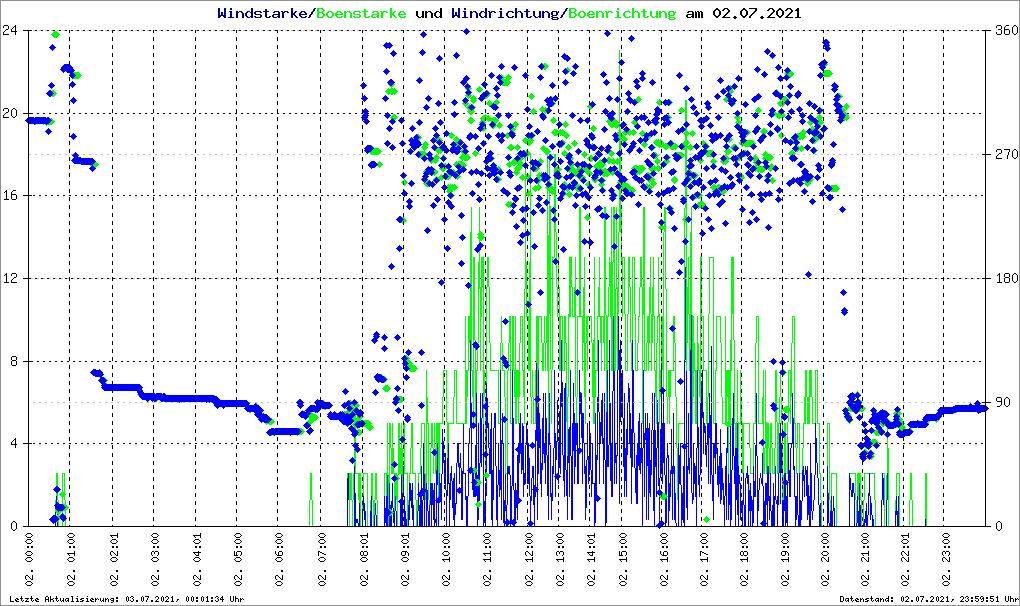Click the 270 value on the right axis
The height and width of the screenshot is (606, 1020).
(x=1001, y=155)
